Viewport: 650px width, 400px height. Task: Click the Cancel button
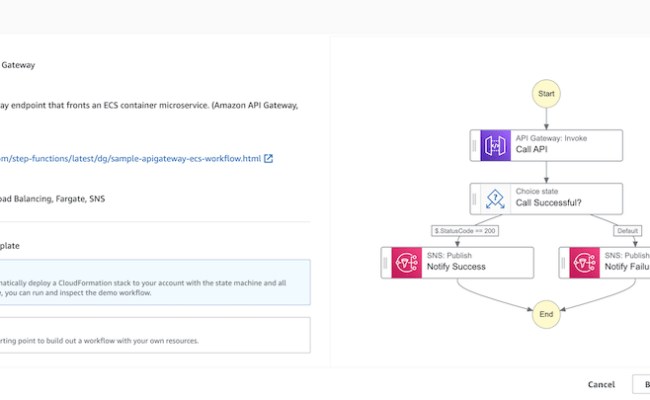(601, 385)
